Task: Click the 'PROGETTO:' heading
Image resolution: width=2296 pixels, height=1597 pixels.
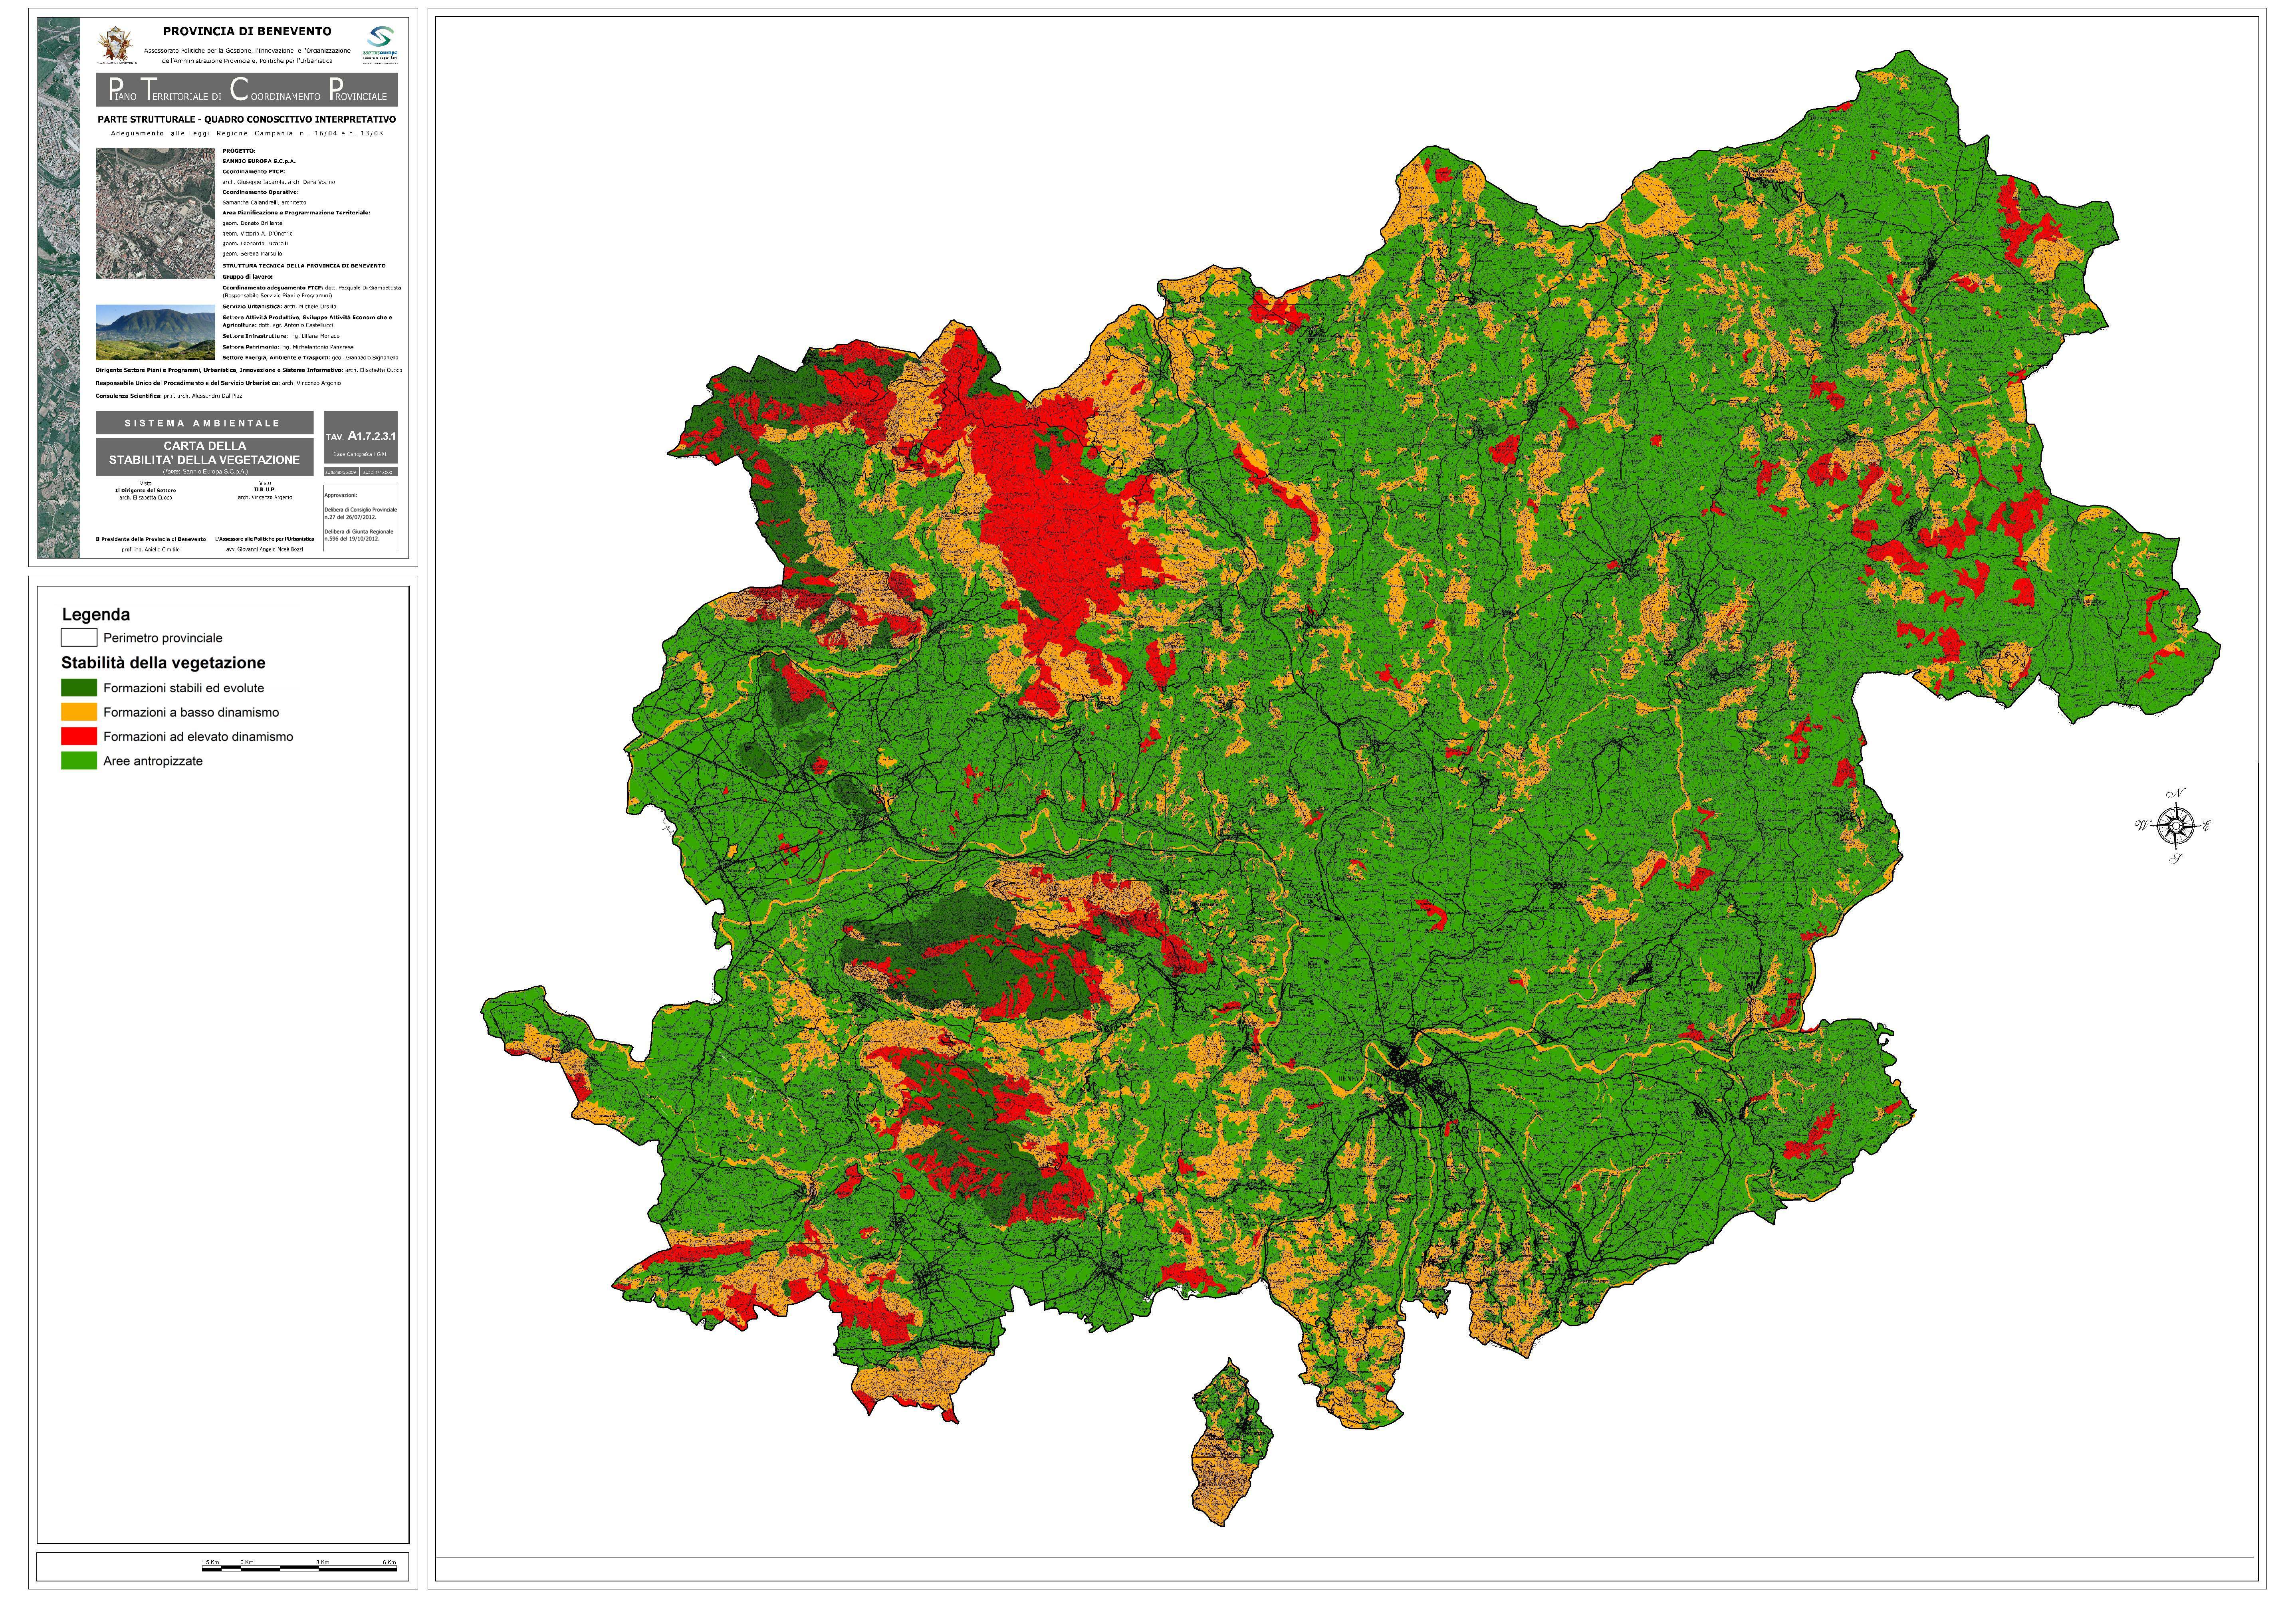Action: 239,151
